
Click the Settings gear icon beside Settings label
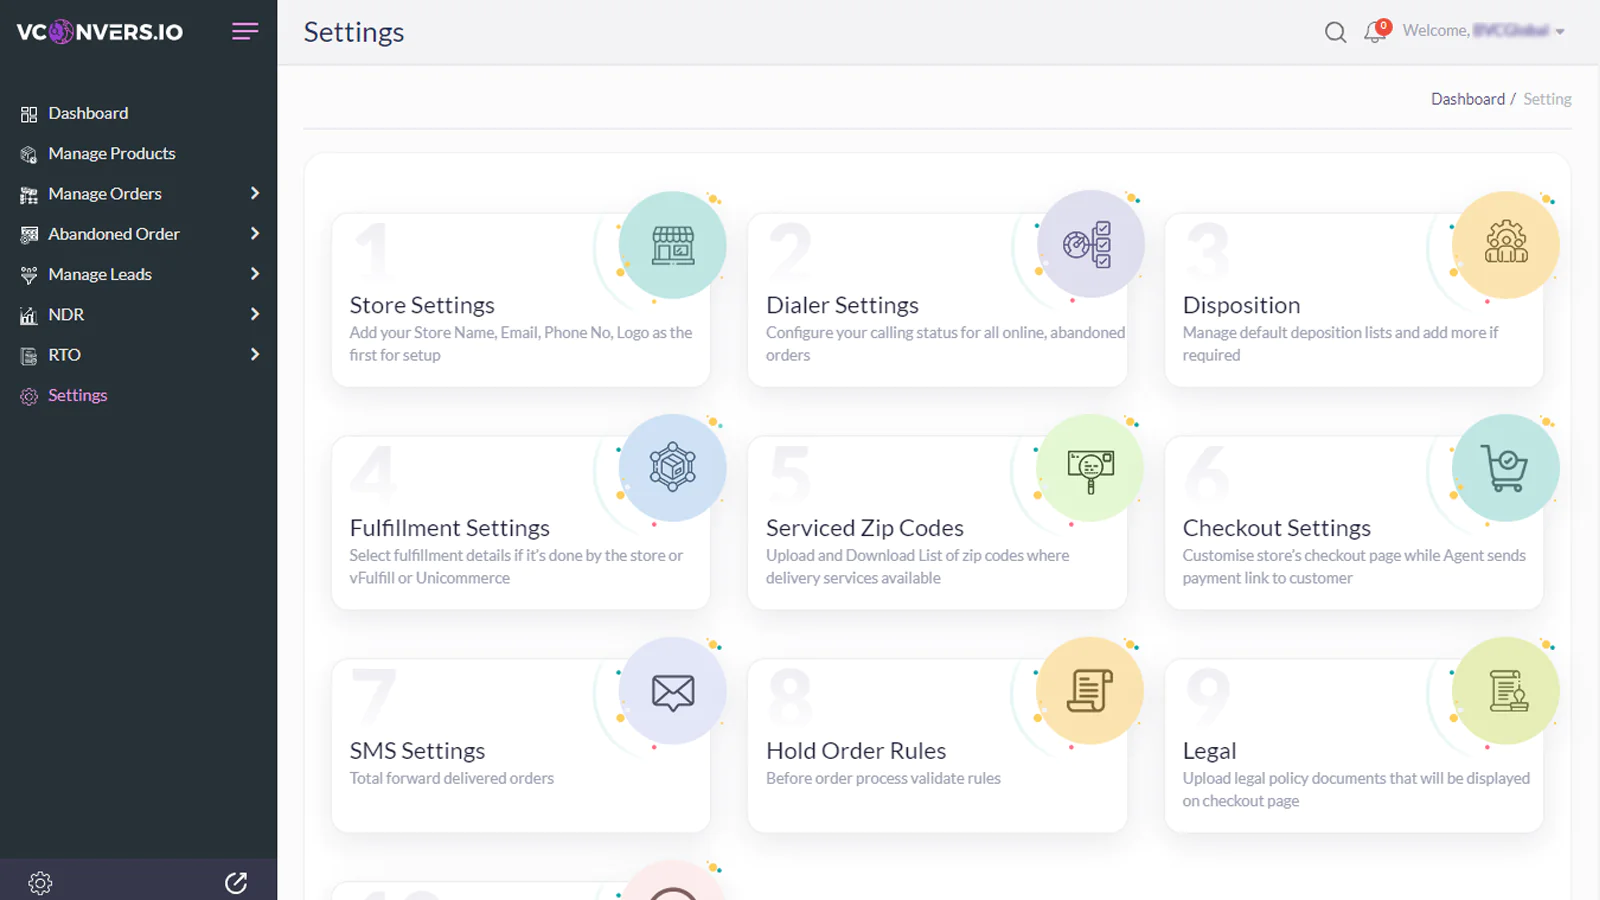[29, 396]
